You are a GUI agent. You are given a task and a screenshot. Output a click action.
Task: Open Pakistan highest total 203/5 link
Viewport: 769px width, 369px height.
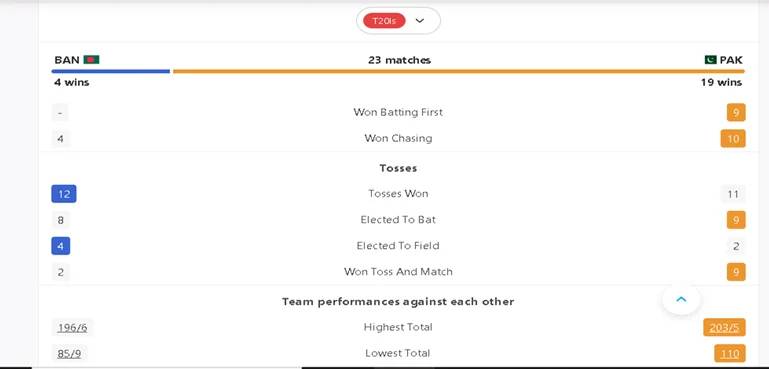click(x=724, y=327)
